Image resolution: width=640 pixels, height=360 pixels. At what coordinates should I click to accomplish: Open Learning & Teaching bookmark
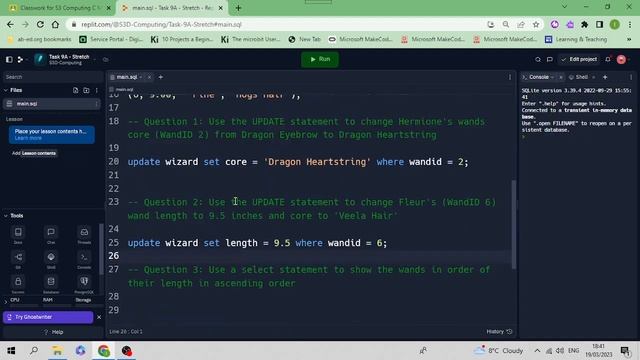[576, 40]
